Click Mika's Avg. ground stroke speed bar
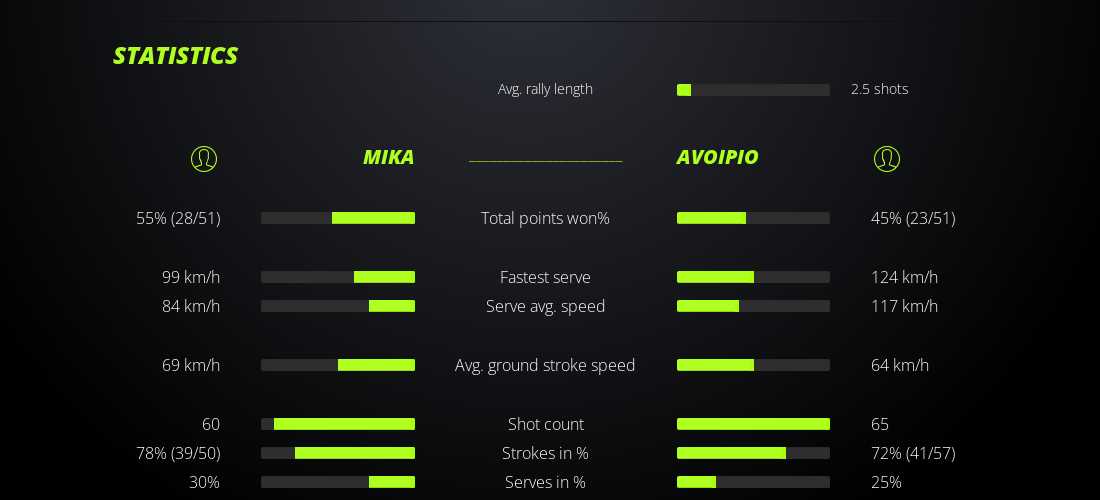Screen dimensions: 1100x500 tap(338, 365)
